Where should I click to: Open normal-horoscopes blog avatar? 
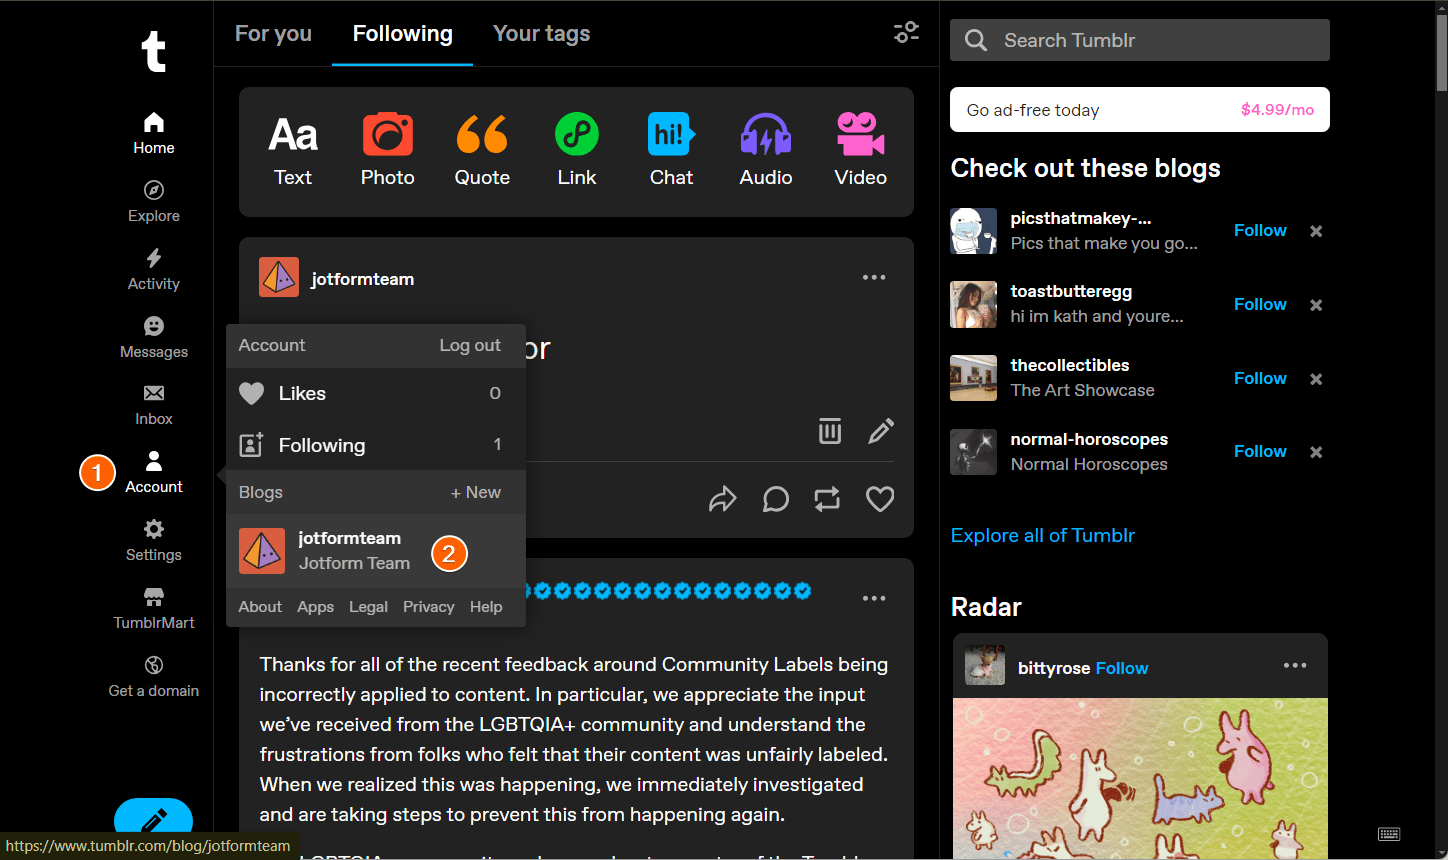tap(974, 451)
